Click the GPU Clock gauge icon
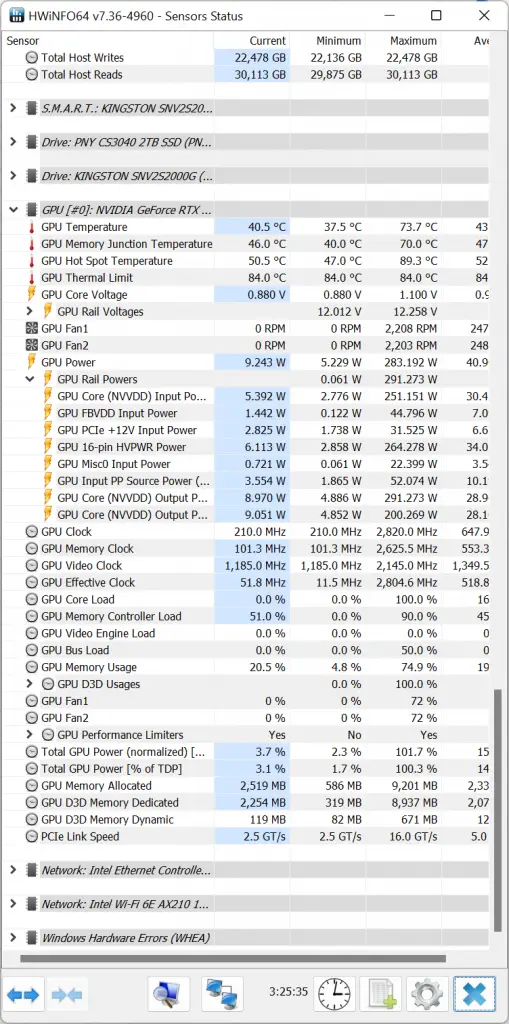The image size is (509, 1024). click(31, 532)
